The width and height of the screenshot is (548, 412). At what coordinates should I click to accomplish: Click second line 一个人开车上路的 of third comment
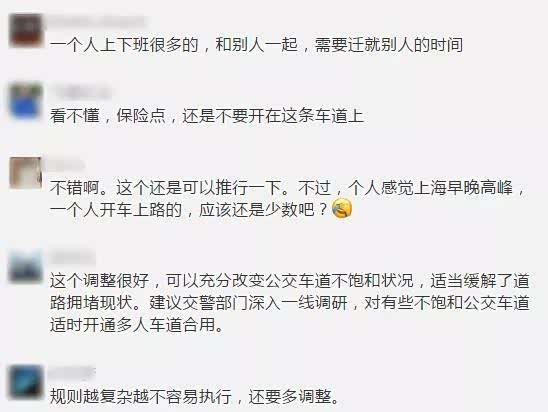[x=201, y=209]
